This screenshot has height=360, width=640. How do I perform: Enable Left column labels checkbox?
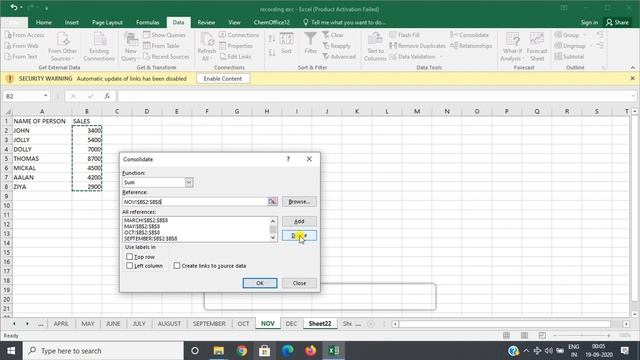[129, 266]
